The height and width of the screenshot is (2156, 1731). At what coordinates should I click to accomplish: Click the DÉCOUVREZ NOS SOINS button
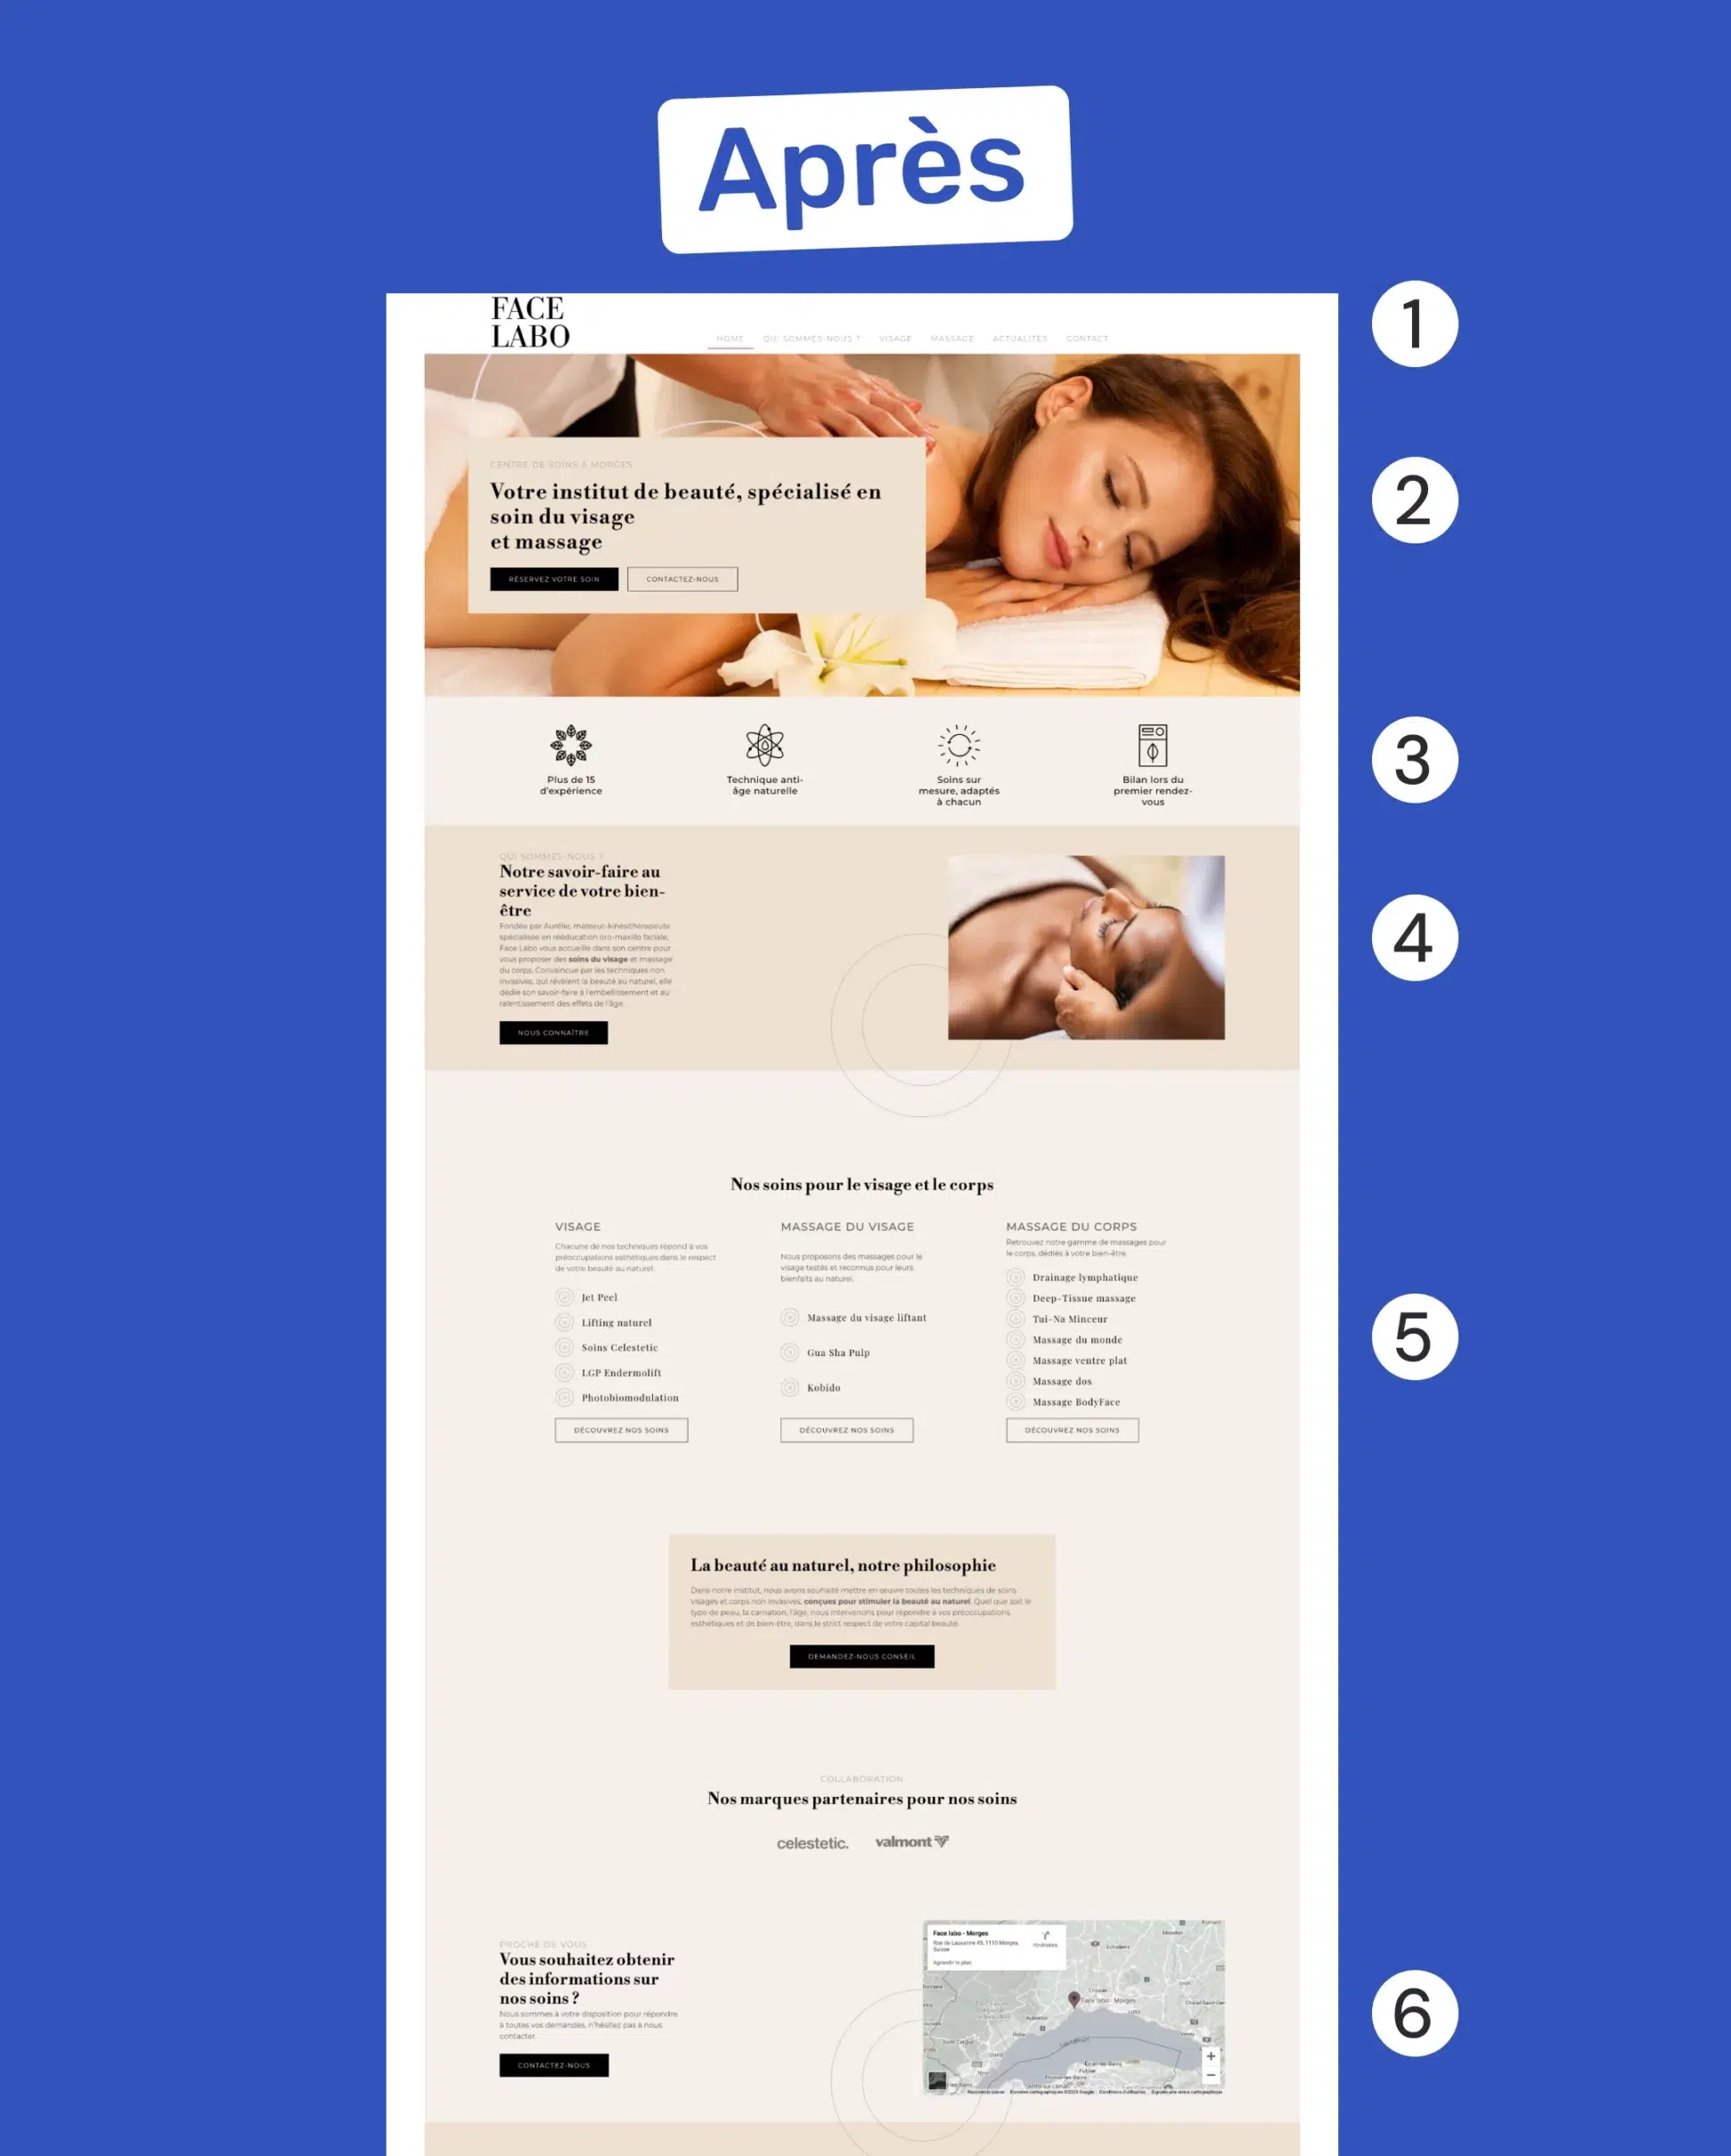(x=624, y=1432)
